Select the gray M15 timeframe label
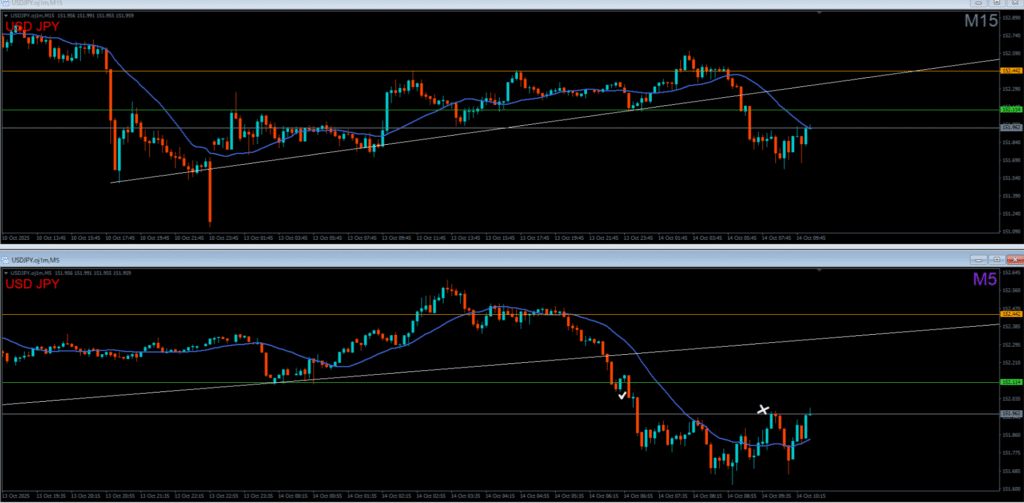Image resolution: width=1024 pixels, height=503 pixels. 981,22
